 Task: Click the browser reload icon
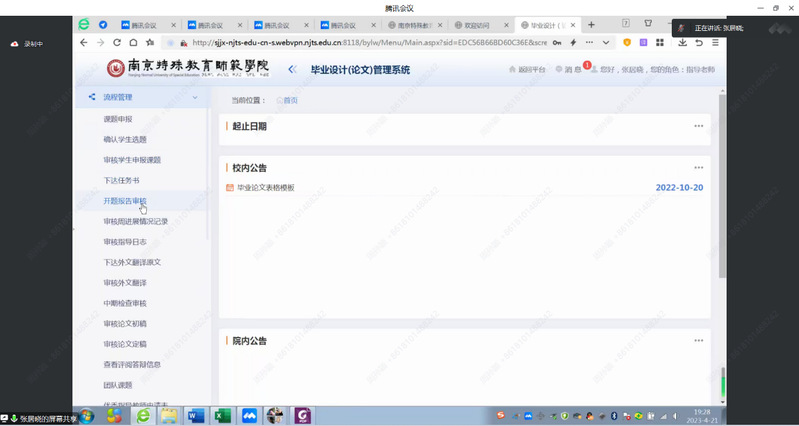tap(118, 43)
